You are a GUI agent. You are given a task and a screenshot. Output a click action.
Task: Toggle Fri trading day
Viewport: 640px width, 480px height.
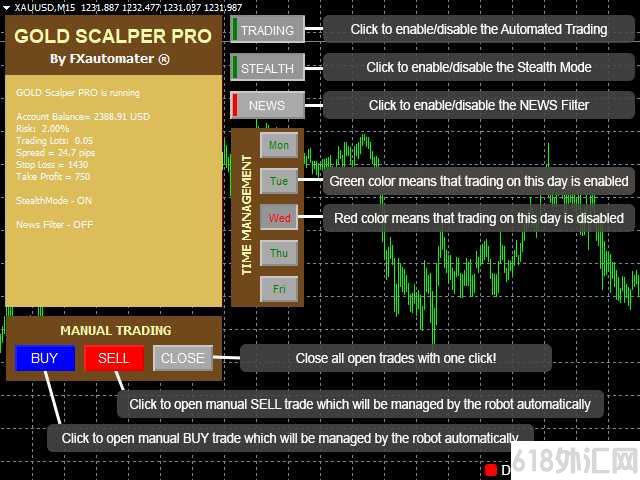(x=279, y=289)
